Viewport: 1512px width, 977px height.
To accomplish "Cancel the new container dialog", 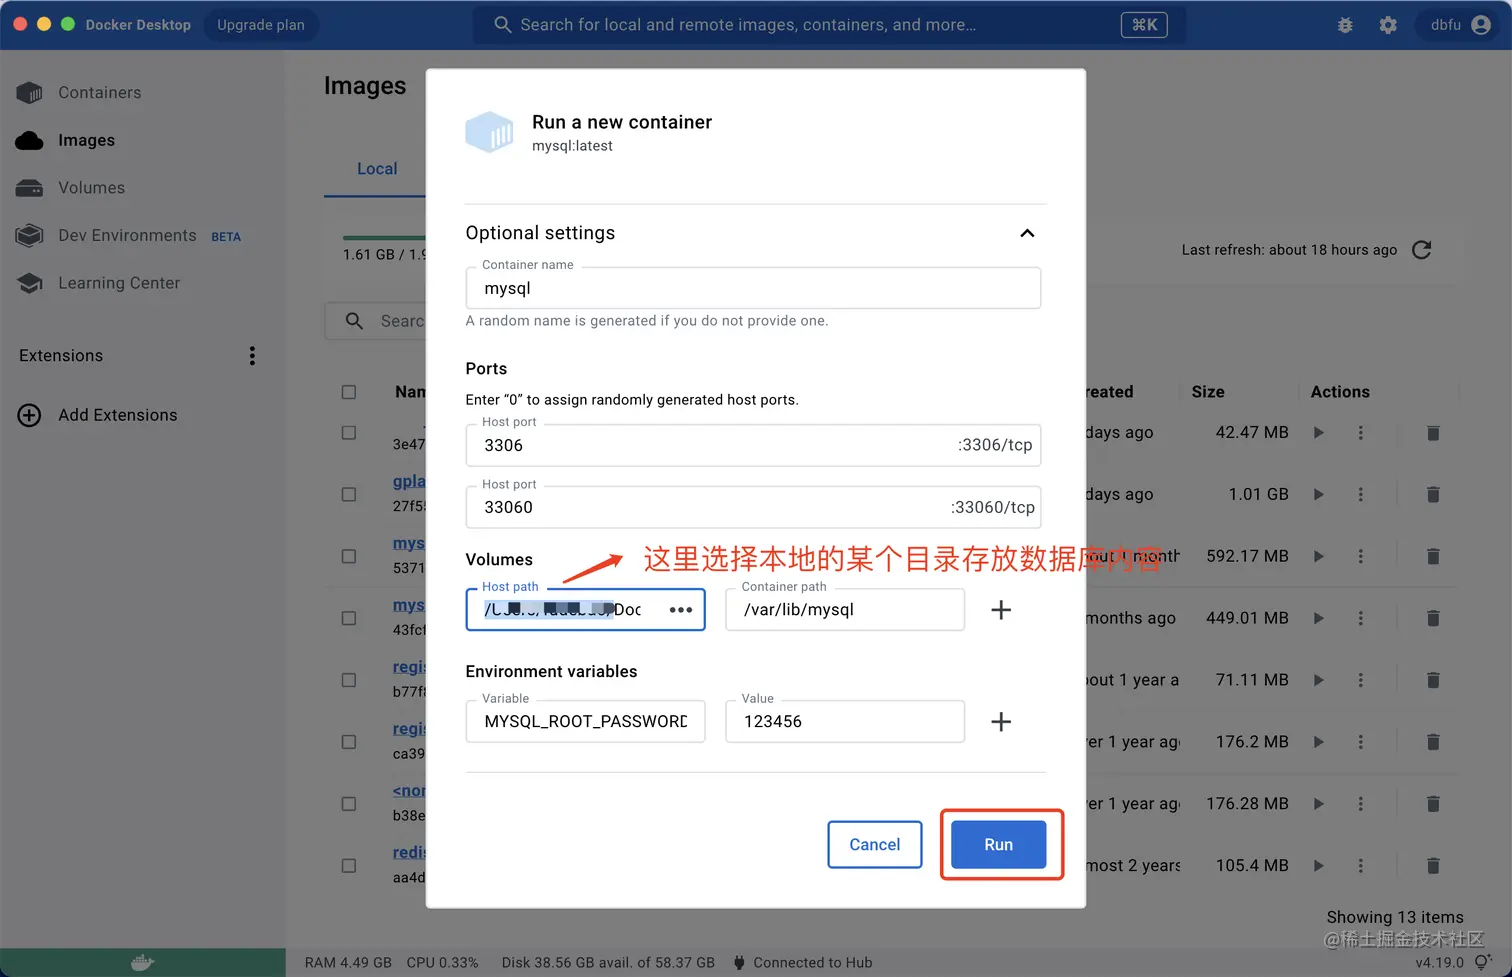I will click(875, 845).
